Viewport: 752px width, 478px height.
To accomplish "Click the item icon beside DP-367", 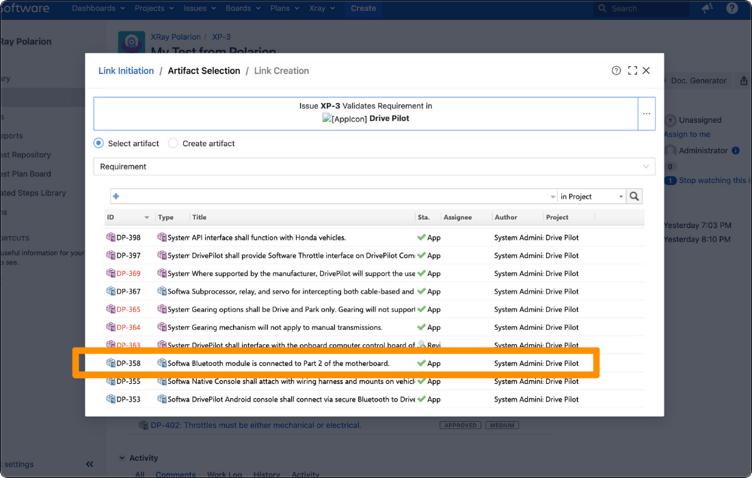I will click(x=110, y=291).
